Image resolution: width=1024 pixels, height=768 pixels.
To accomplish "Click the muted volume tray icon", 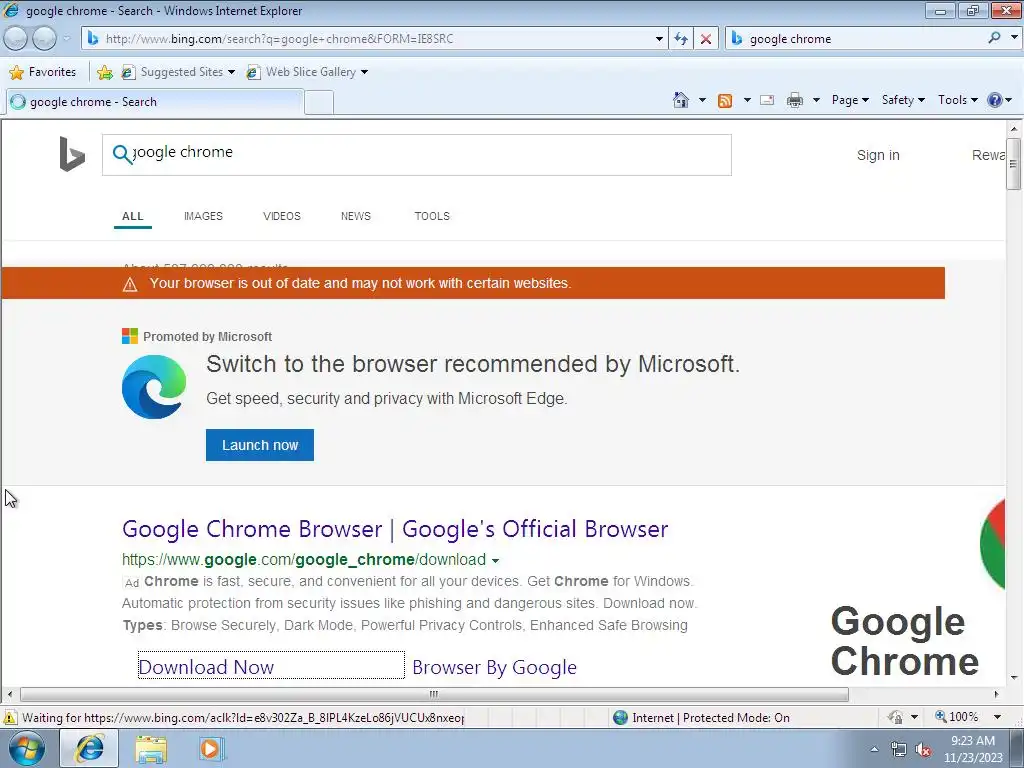I will pos(922,750).
